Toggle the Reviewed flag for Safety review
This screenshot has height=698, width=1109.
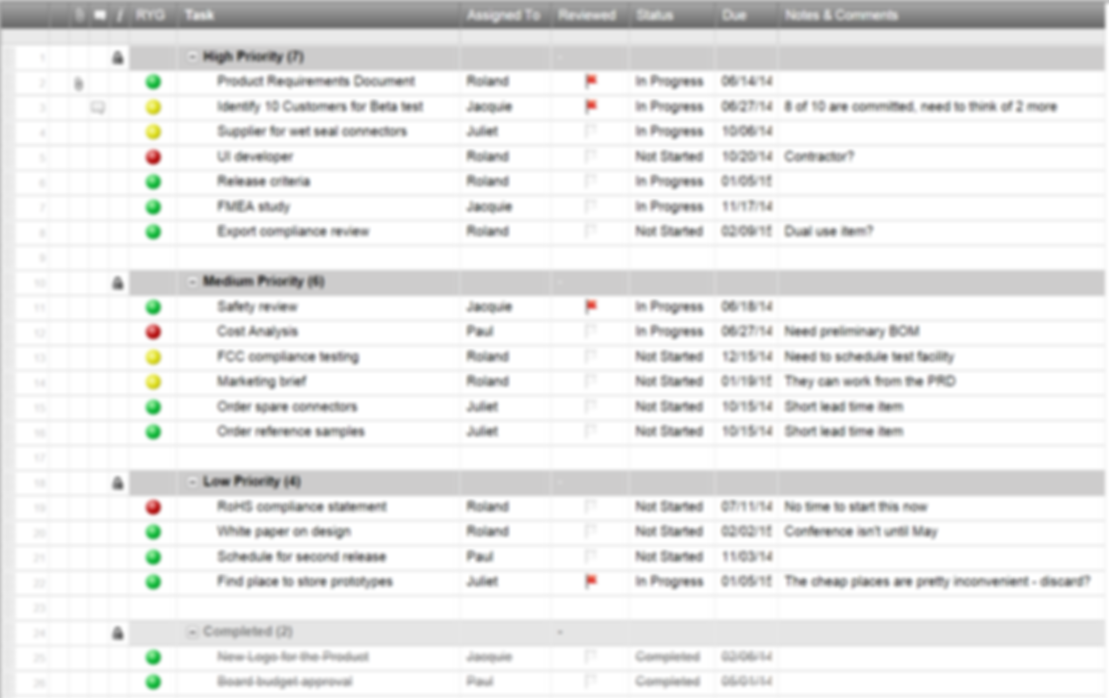click(x=592, y=306)
